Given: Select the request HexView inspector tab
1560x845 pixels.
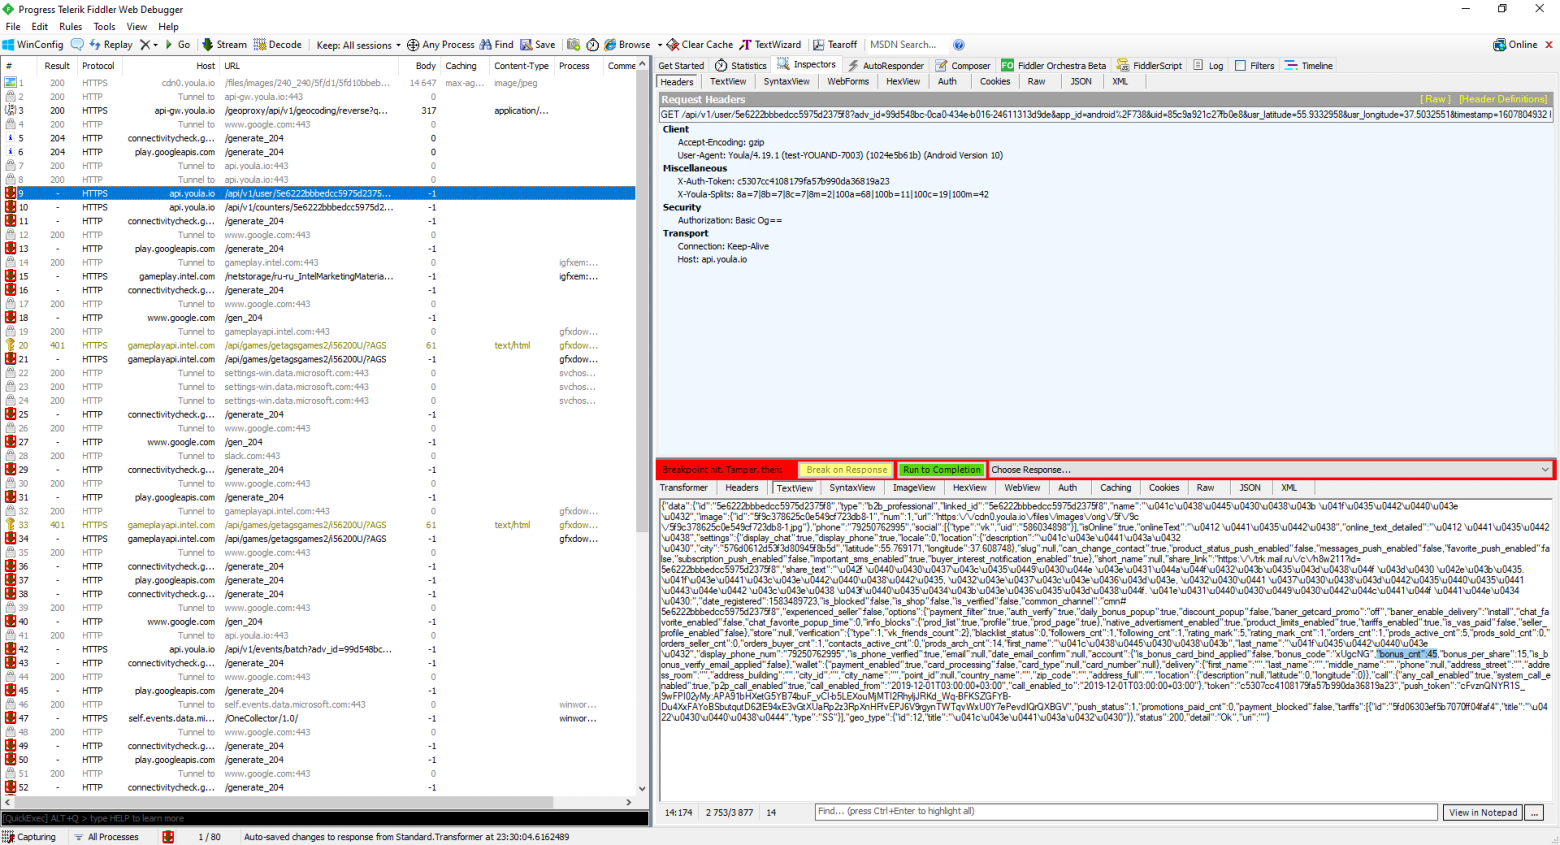Looking at the screenshot, I should pyautogui.click(x=903, y=82).
